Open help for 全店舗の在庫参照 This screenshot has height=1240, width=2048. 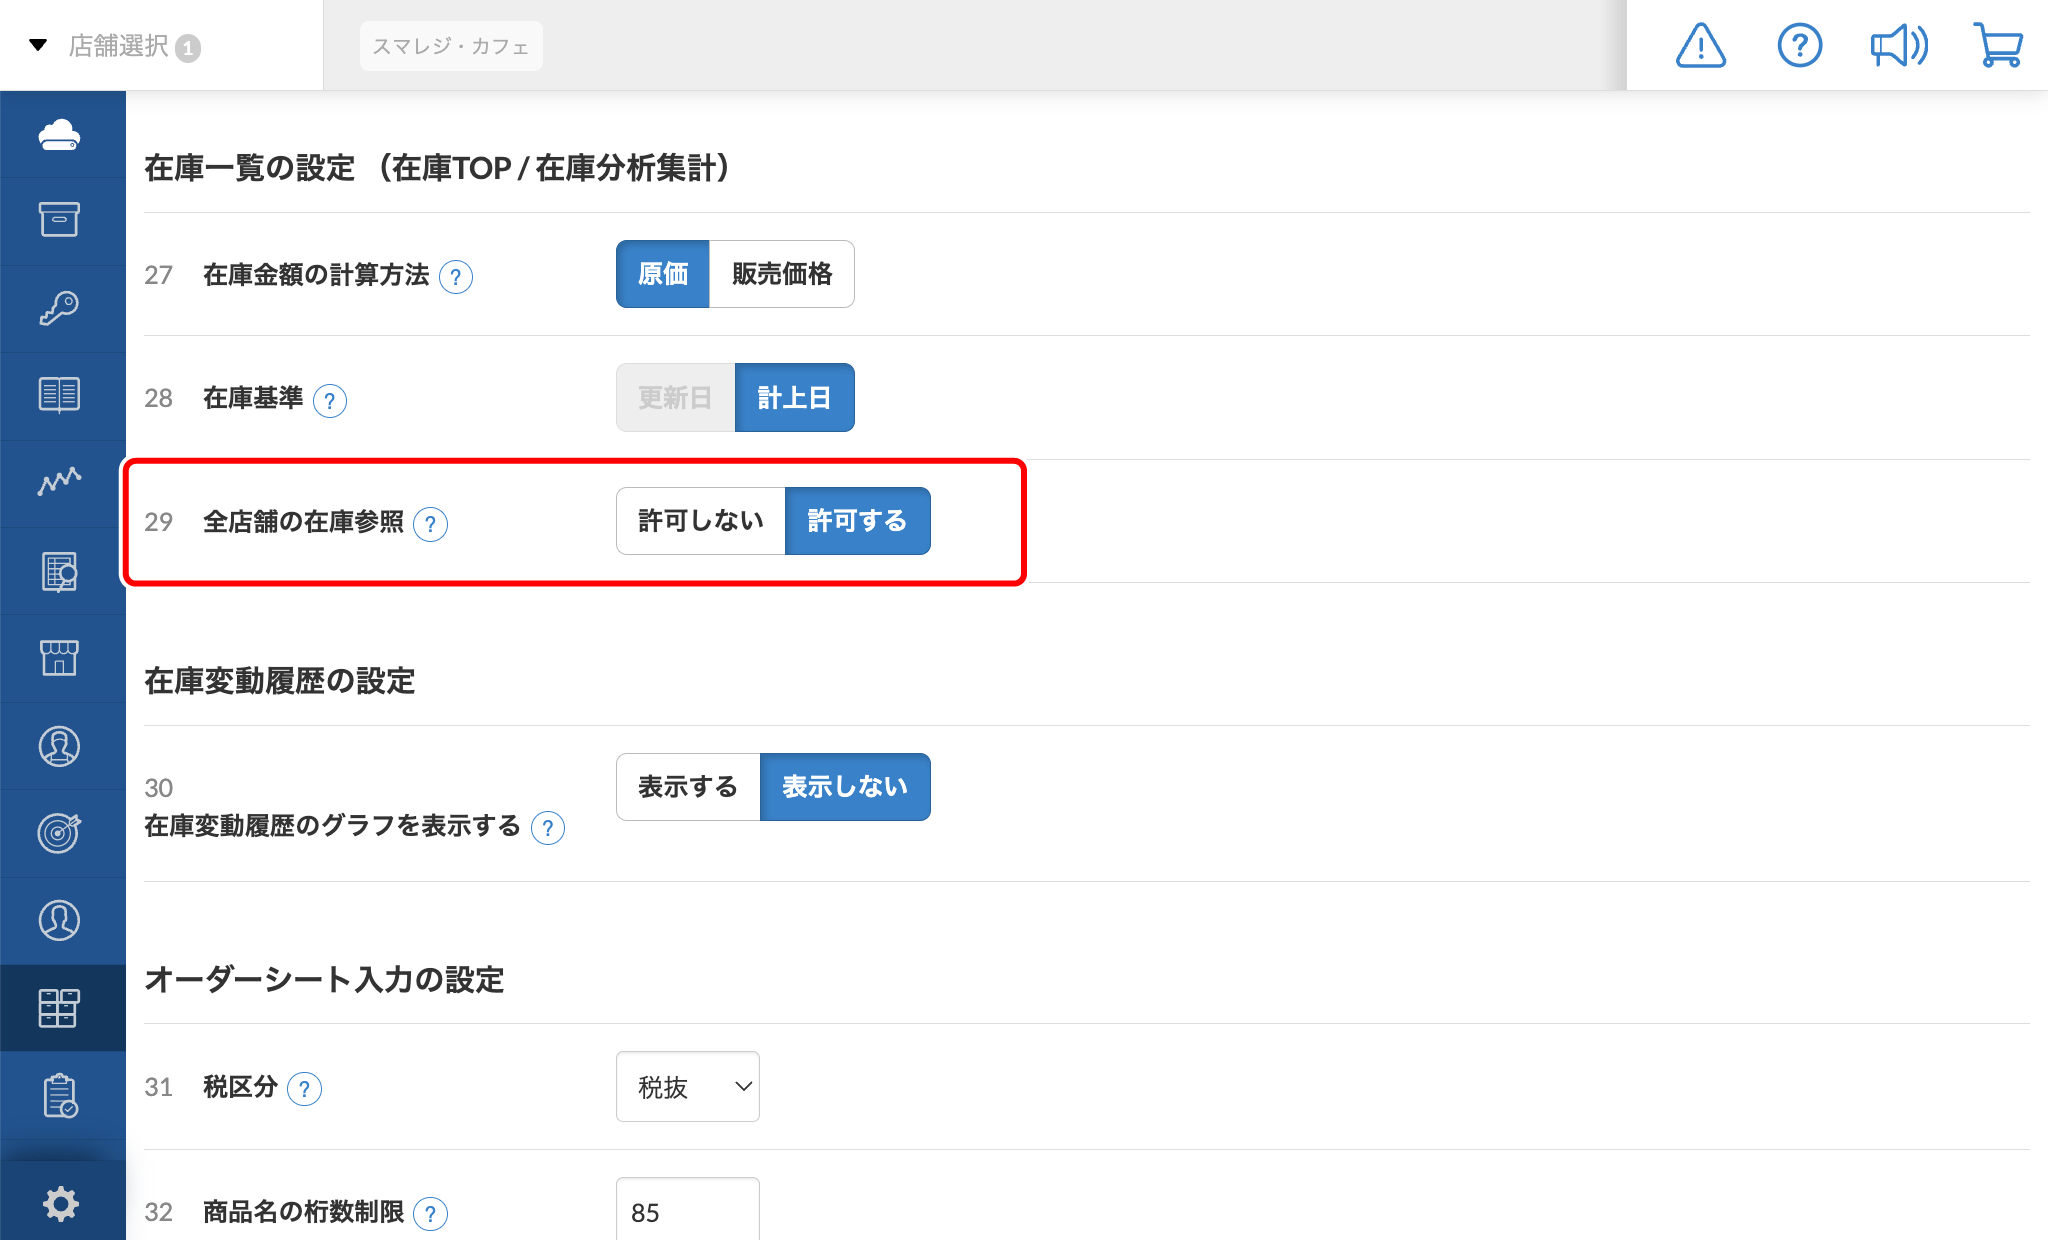pos(431,524)
